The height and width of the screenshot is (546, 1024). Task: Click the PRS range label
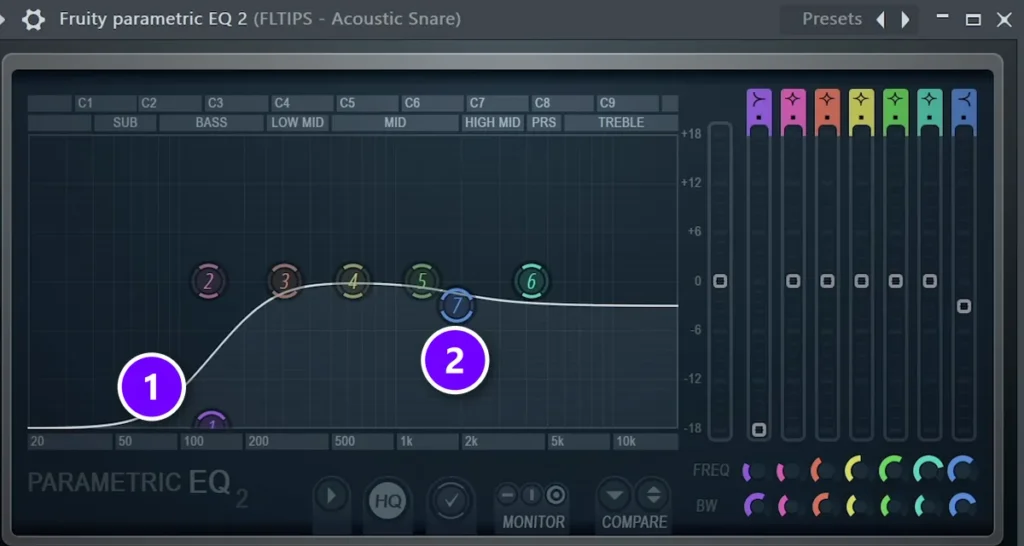click(x=544, y=122)
